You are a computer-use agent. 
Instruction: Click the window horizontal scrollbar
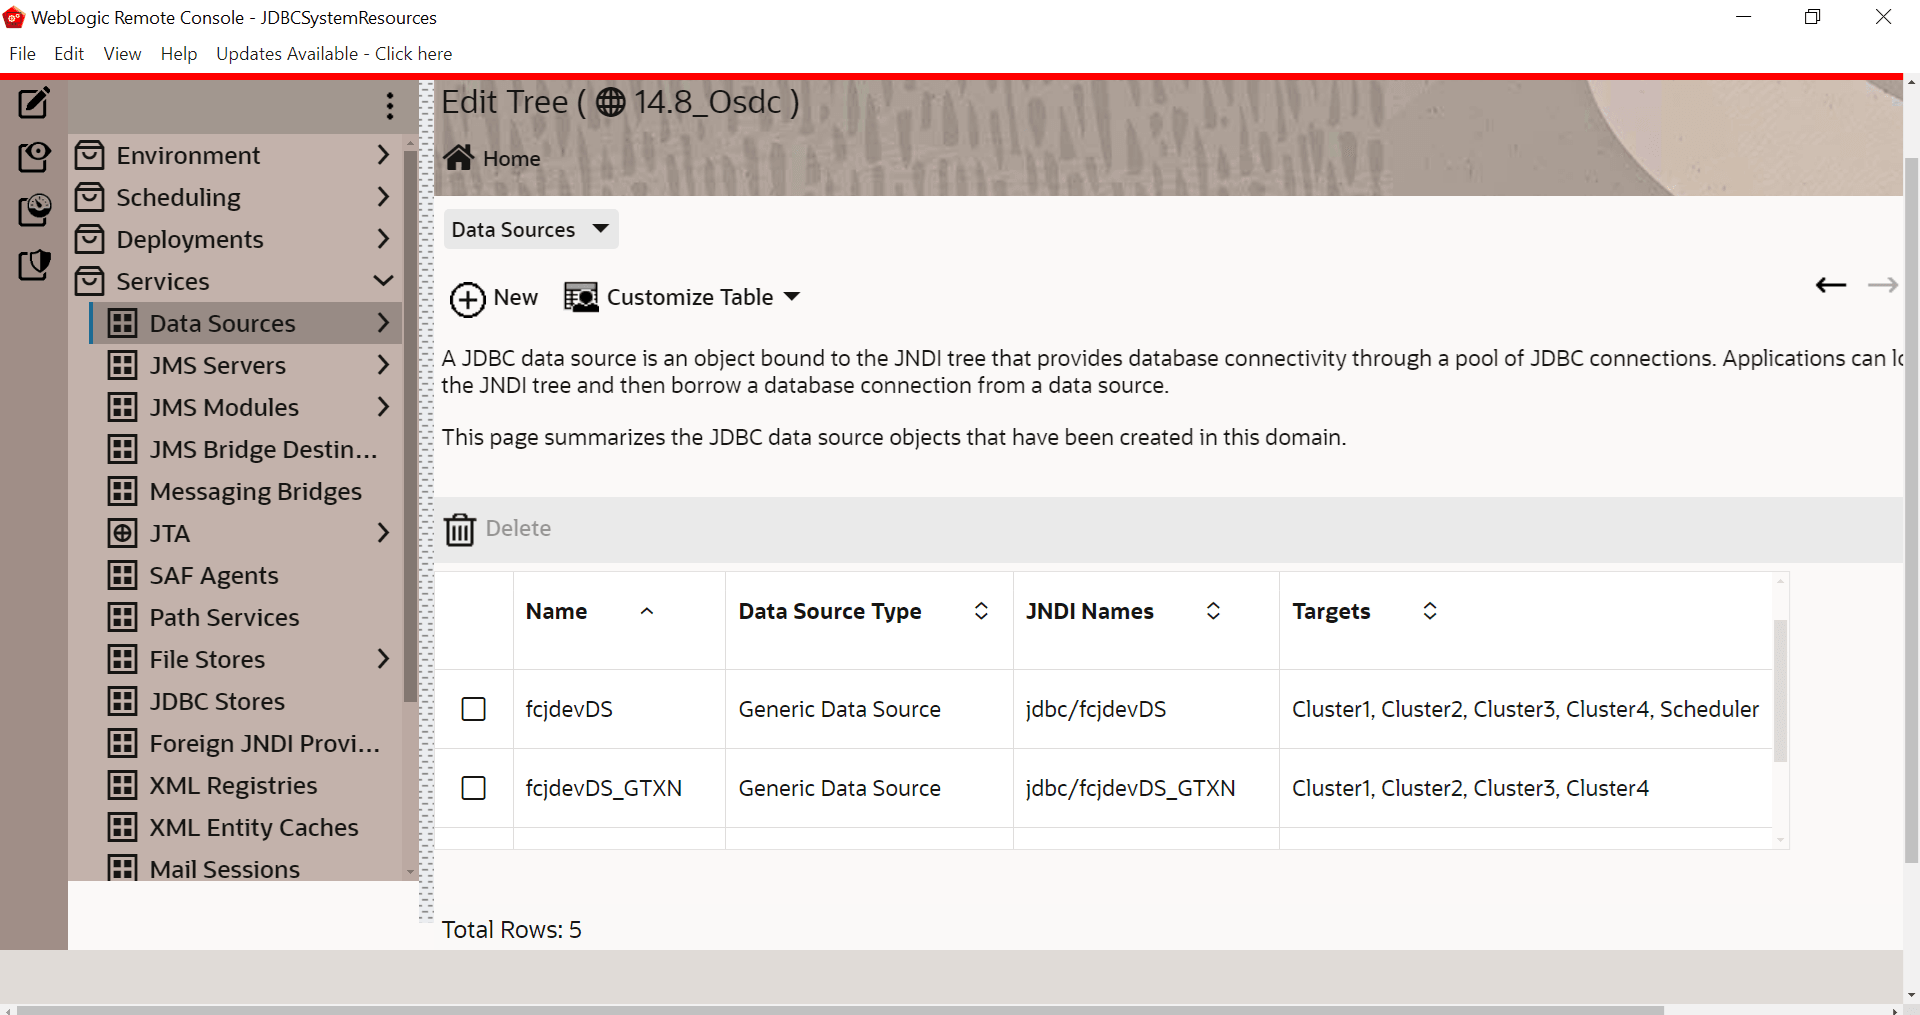pyautogui.click(x=840, y=1010)
